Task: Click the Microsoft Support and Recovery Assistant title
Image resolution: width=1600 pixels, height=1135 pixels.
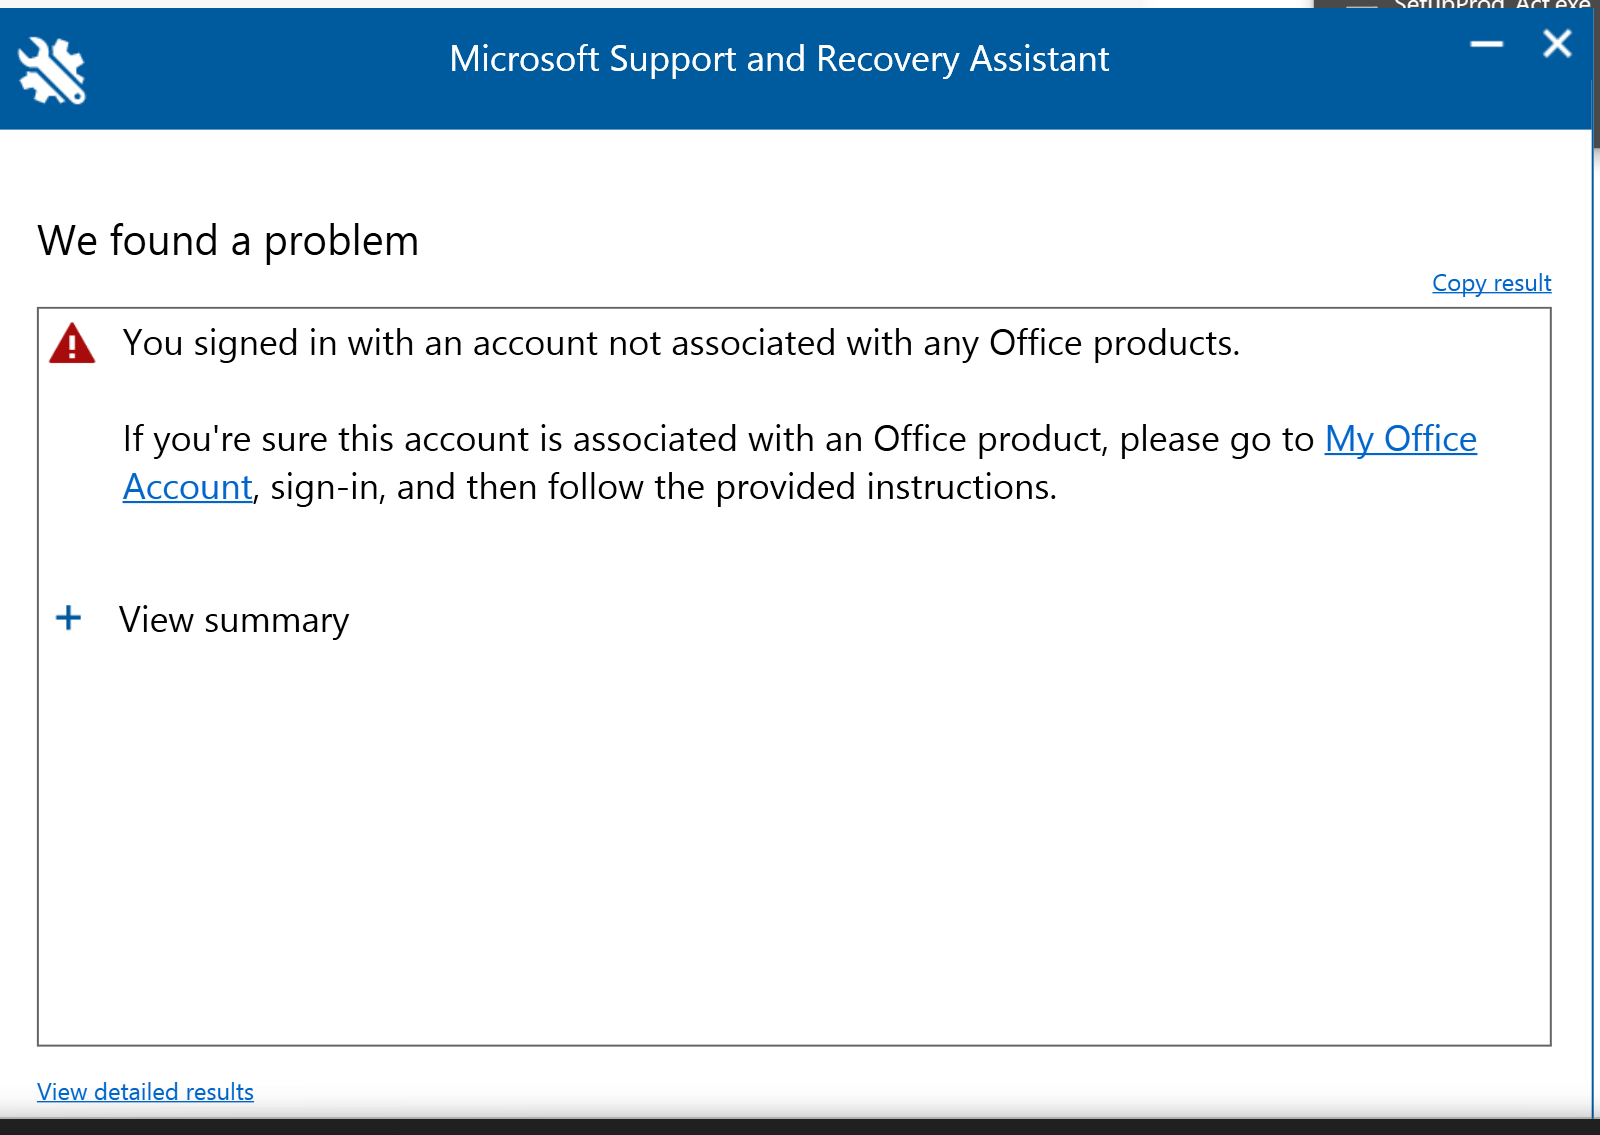Action: point(779,59)
